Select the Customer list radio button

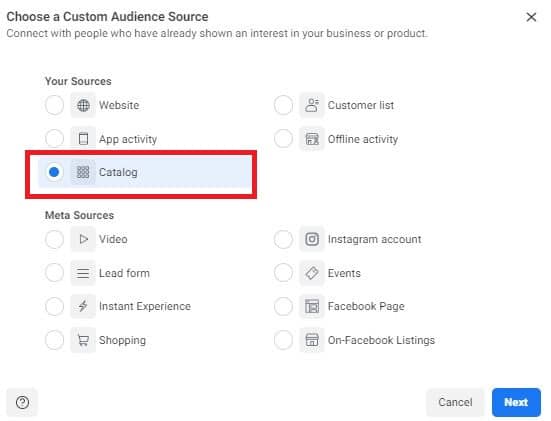(283, 105)
